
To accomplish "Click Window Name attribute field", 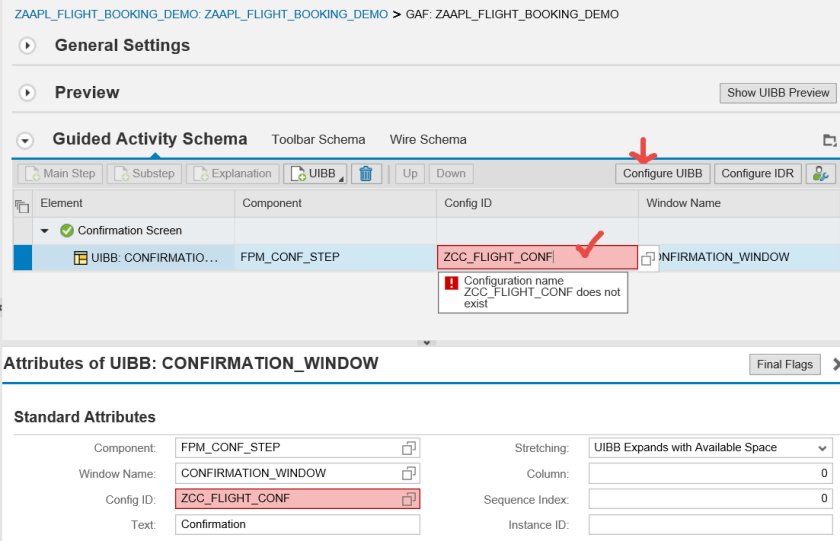I will click(x=297, y=474).
